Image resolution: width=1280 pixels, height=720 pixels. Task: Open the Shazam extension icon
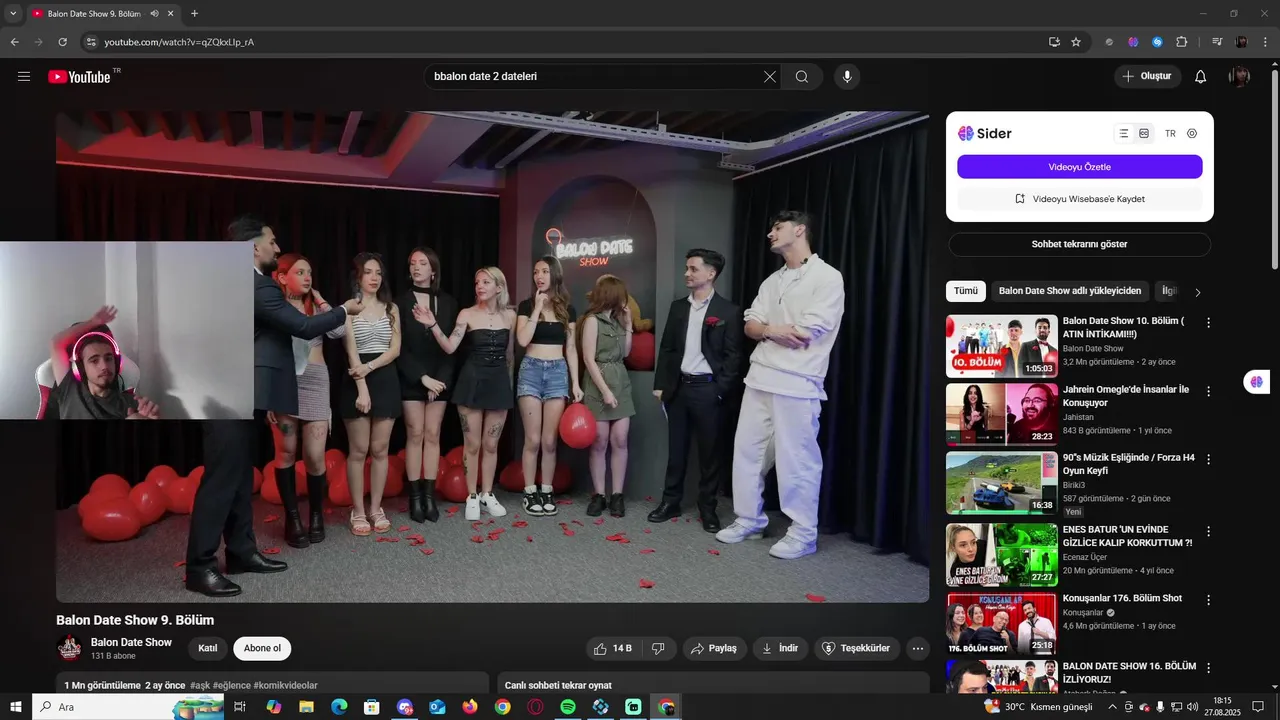click(1157, 42)
